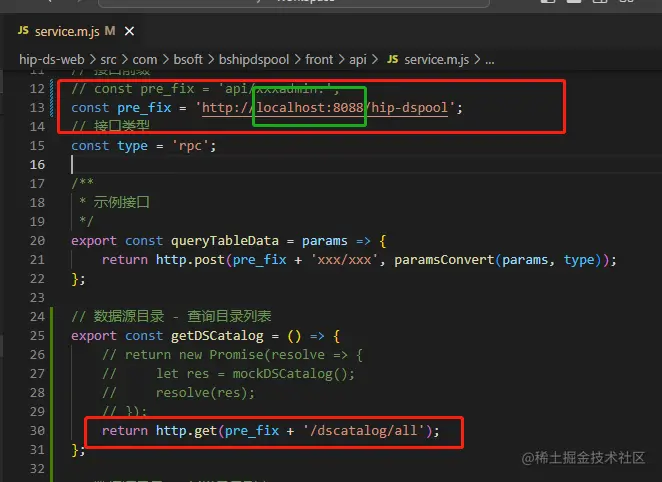Click line number 25 in the gutter
The height and width of the screenshot is (482, 662).
[x=37, y=336]
